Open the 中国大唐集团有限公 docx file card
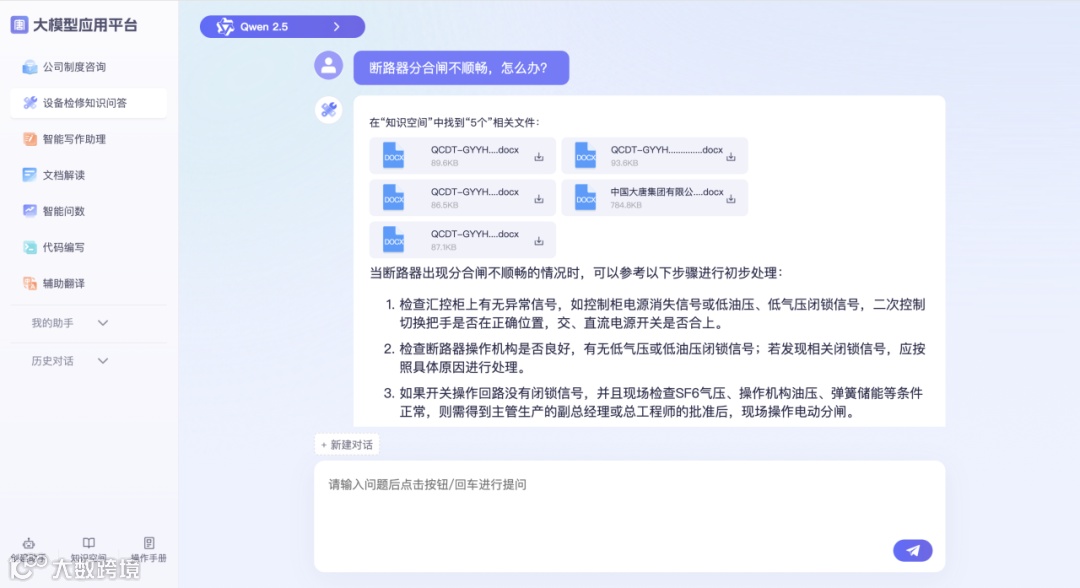 click(654, 198)
